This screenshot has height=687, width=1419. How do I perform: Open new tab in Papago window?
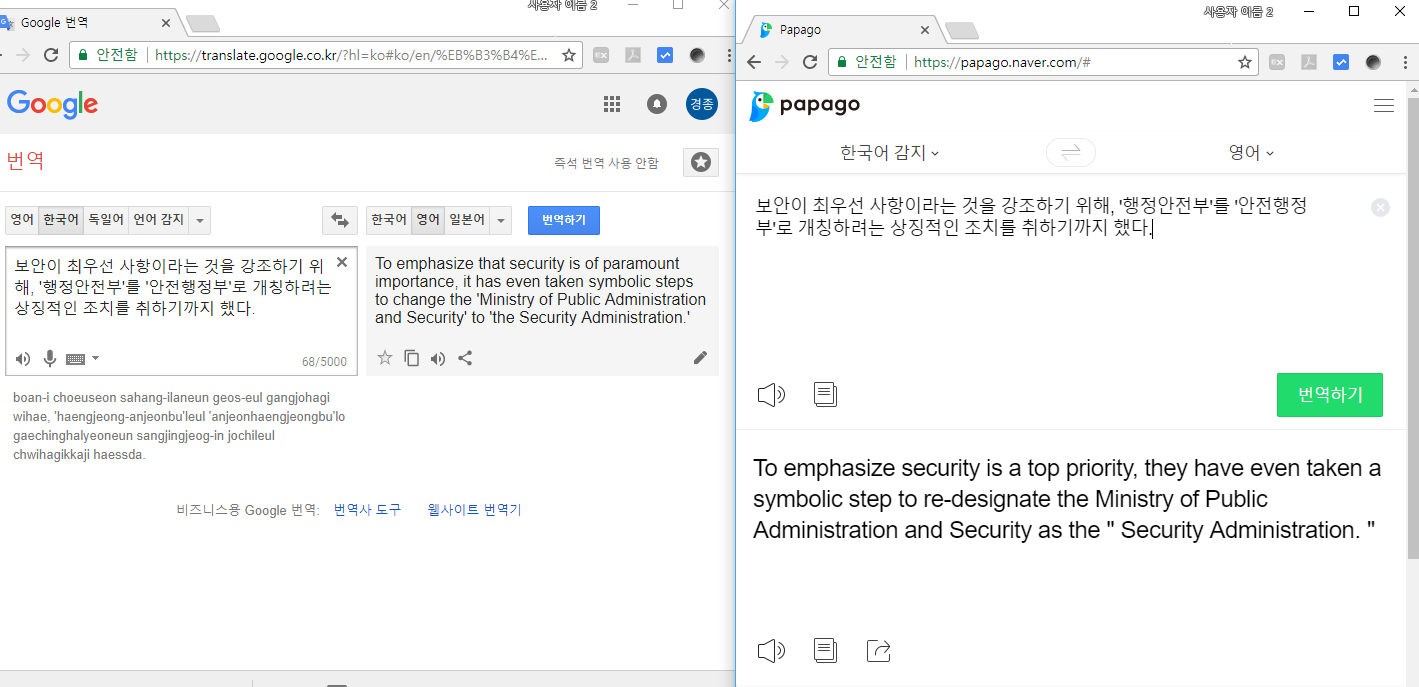coord(961,30)
